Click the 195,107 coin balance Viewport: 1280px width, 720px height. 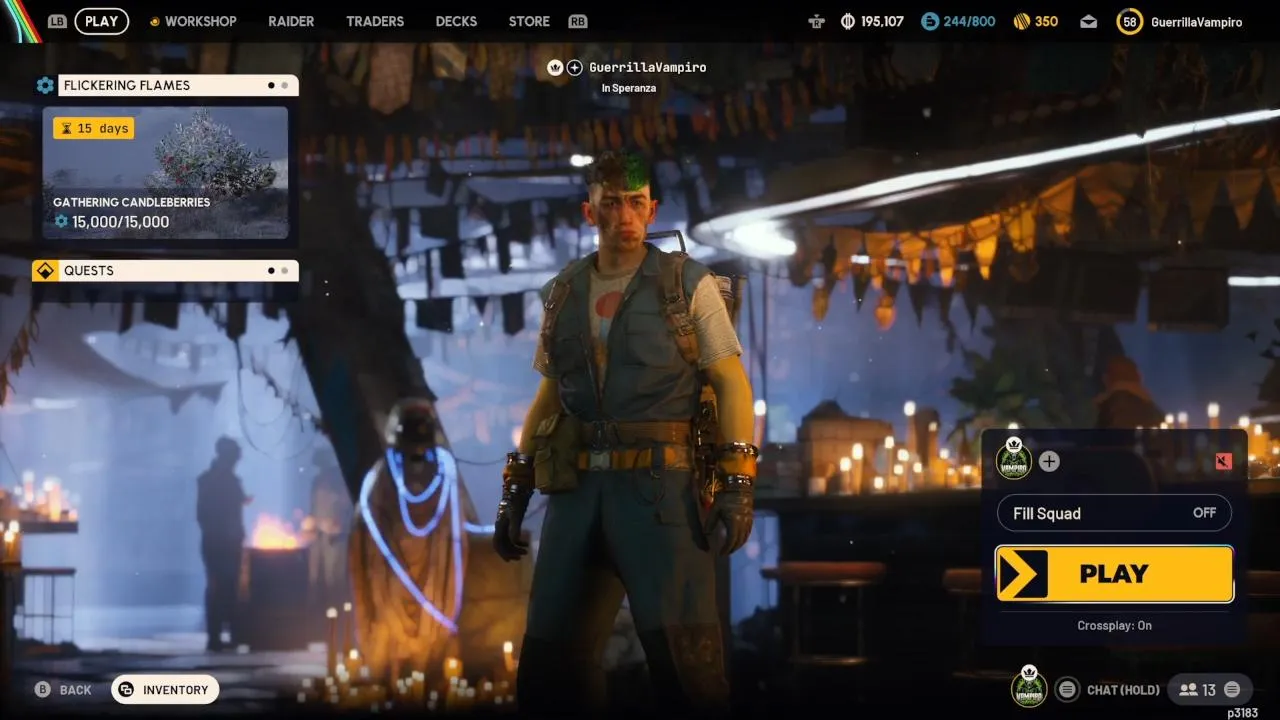point(881,21)
